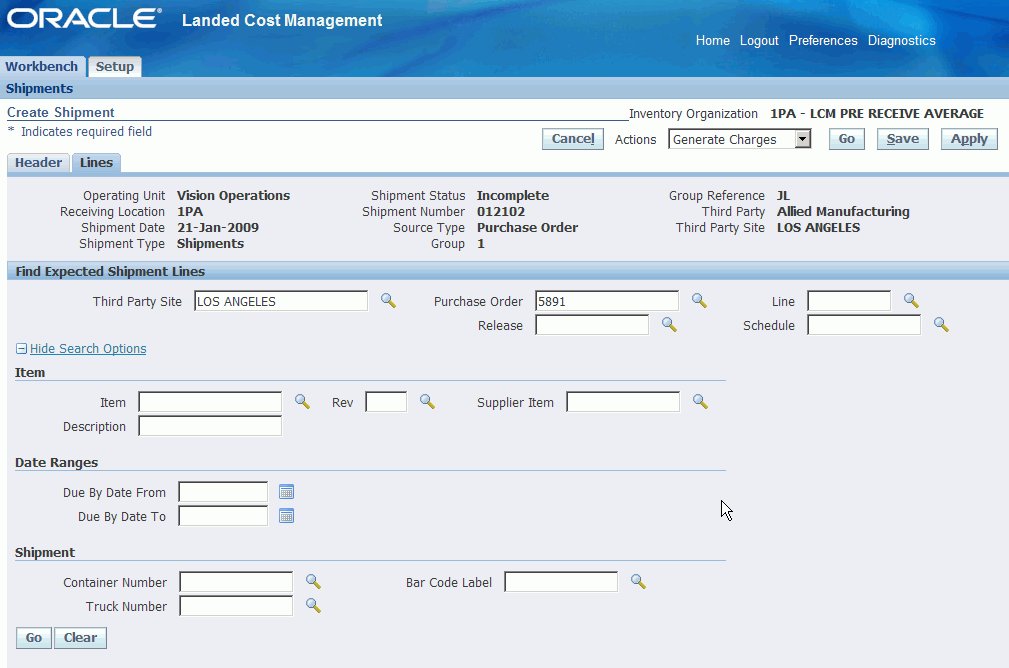The image size is (1009, 668).
Task: Open calendar picker for Due By Date To
Action: coord(286,516)
